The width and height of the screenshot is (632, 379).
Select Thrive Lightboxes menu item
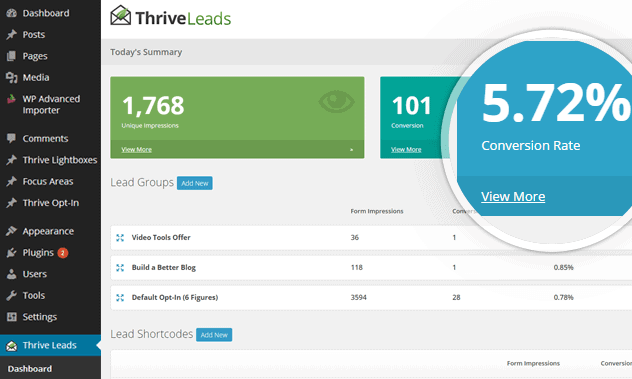(60, 160)
